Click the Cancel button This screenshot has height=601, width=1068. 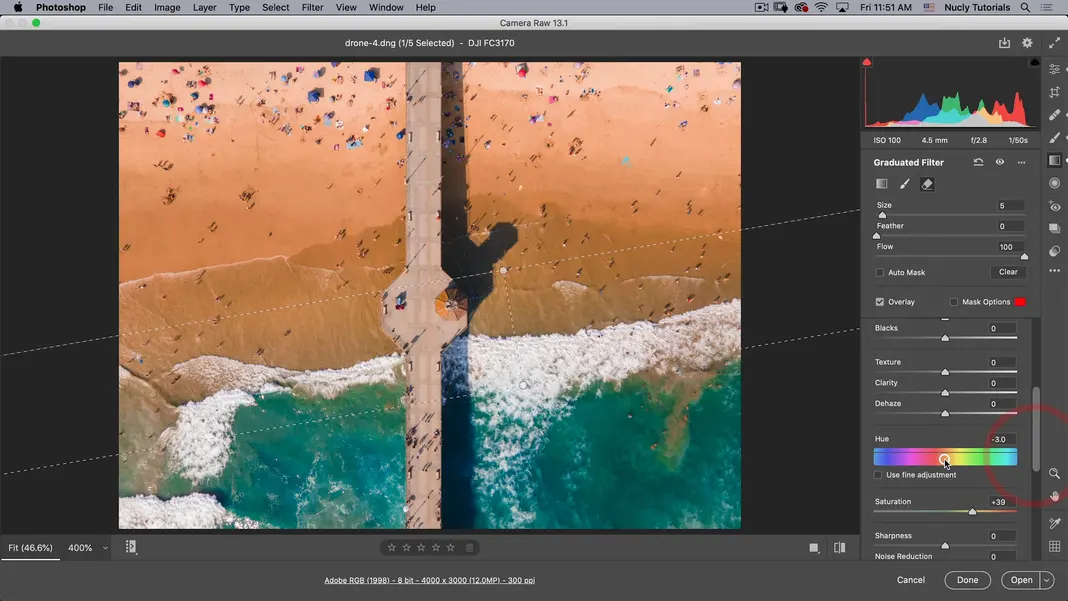911,580
